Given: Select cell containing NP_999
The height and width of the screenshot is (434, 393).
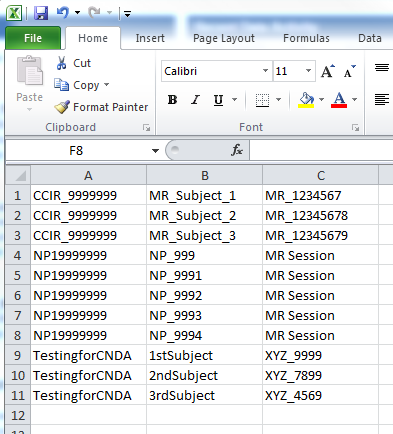Looking at the screenshot, I should click(204, 255).
